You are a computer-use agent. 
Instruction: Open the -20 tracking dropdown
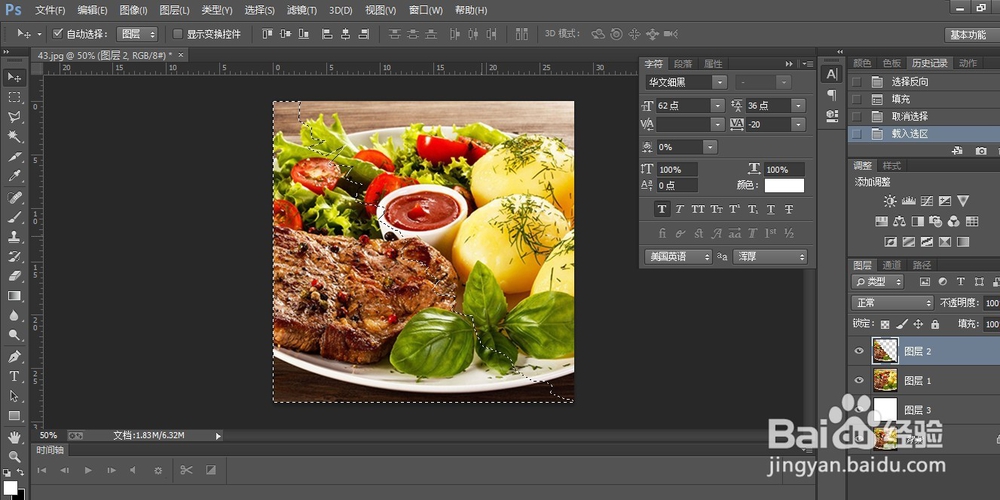click(798, 124)
